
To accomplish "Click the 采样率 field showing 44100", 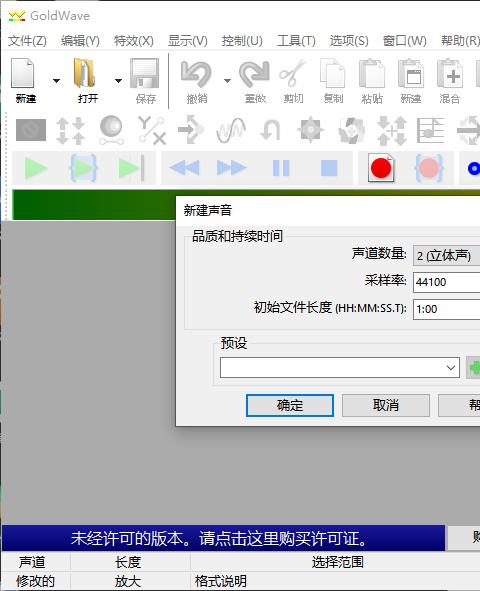I will click(x=446, y=282).
